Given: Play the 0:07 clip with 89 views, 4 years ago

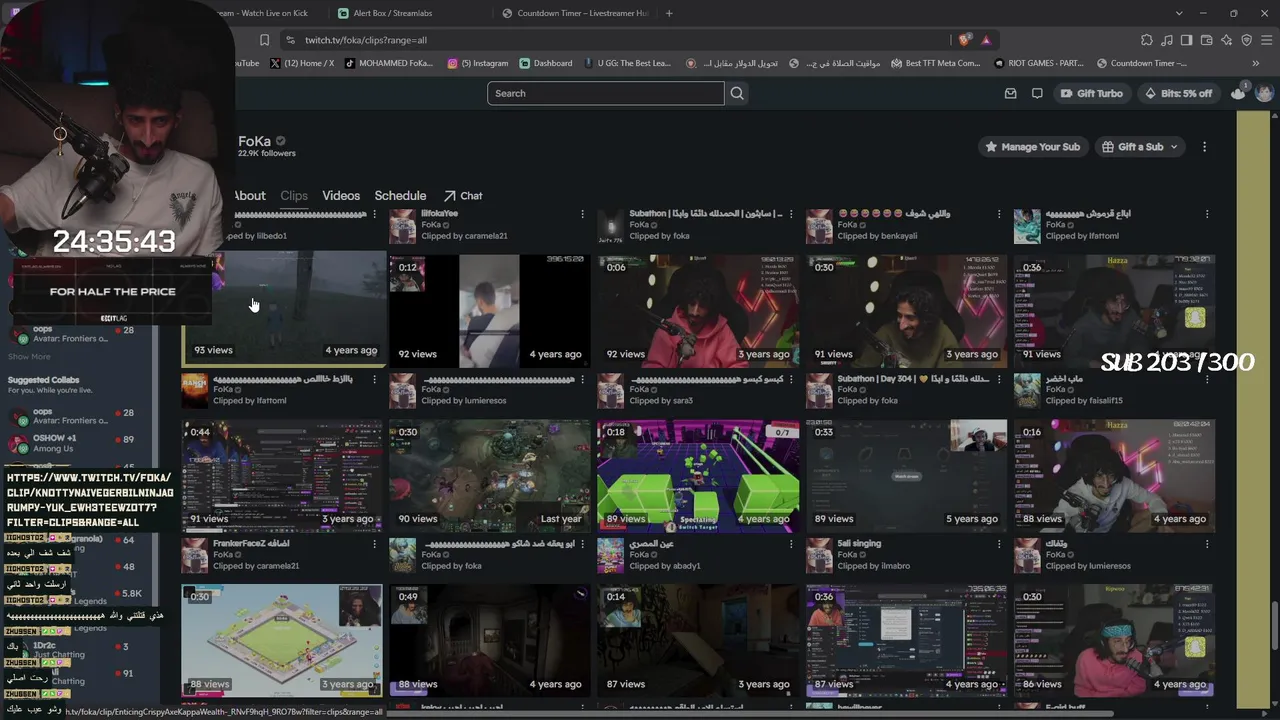Looking at the screenshot, I should (698, 476).
